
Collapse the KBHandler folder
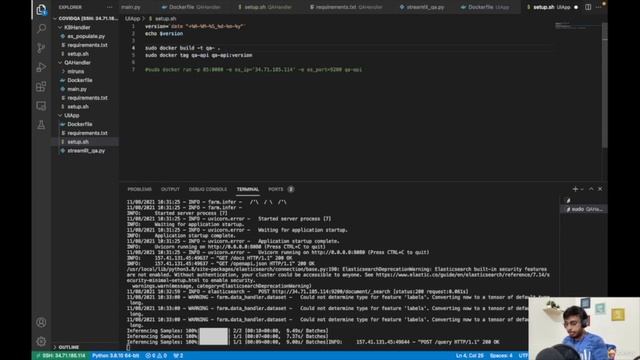pyautogui.click(x=77, y=27)
